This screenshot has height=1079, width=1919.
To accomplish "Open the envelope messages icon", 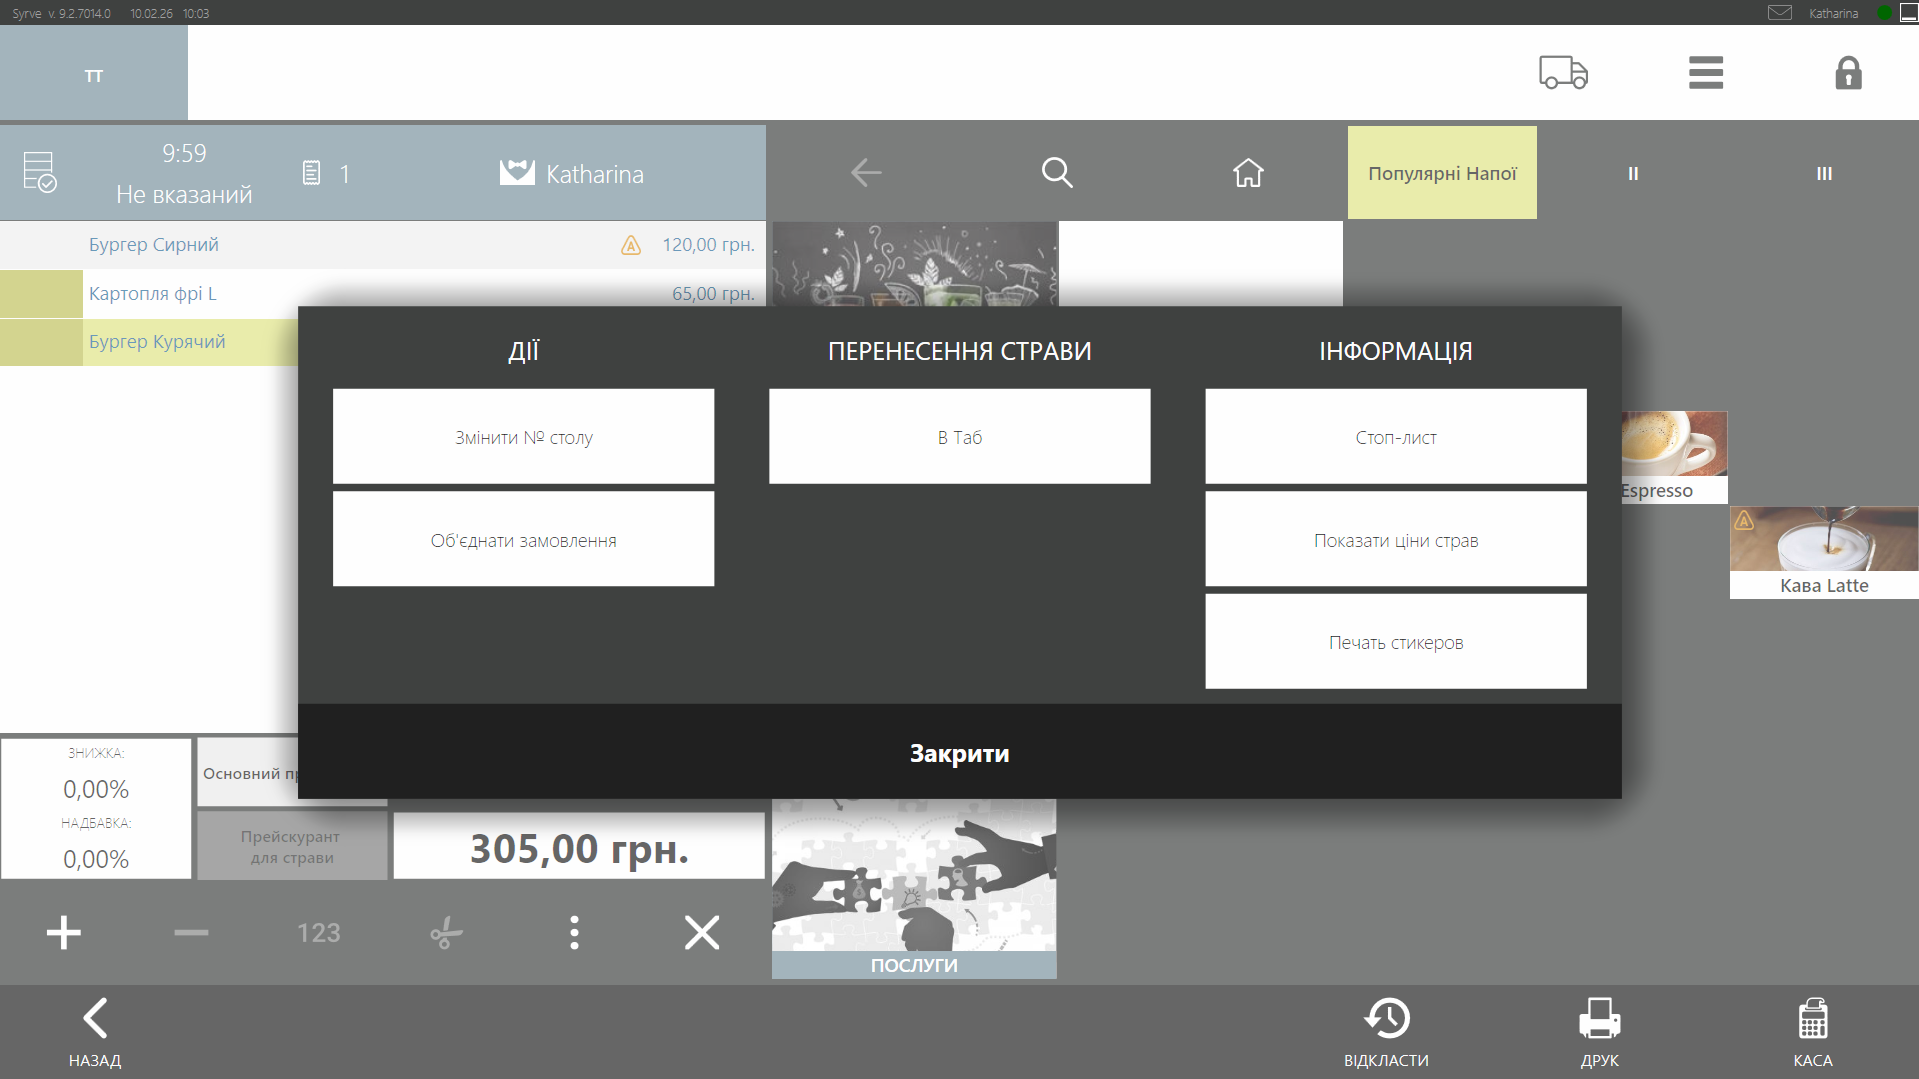I will pyautogui.click(x=1779, y=13).
